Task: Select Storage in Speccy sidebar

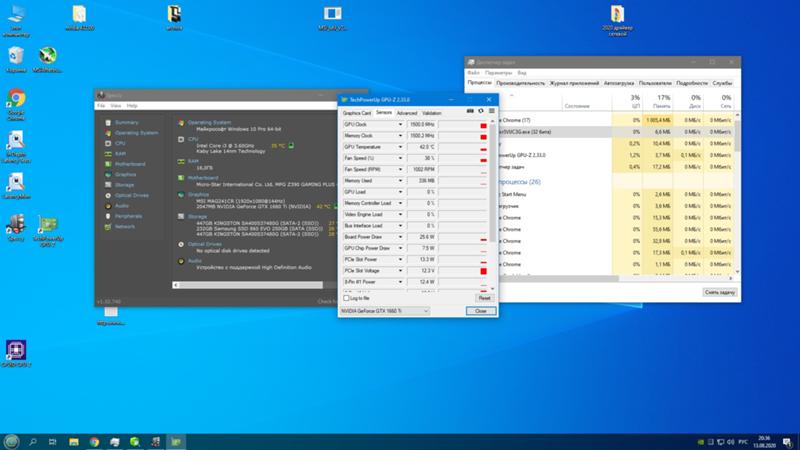Action: (124, 185)
